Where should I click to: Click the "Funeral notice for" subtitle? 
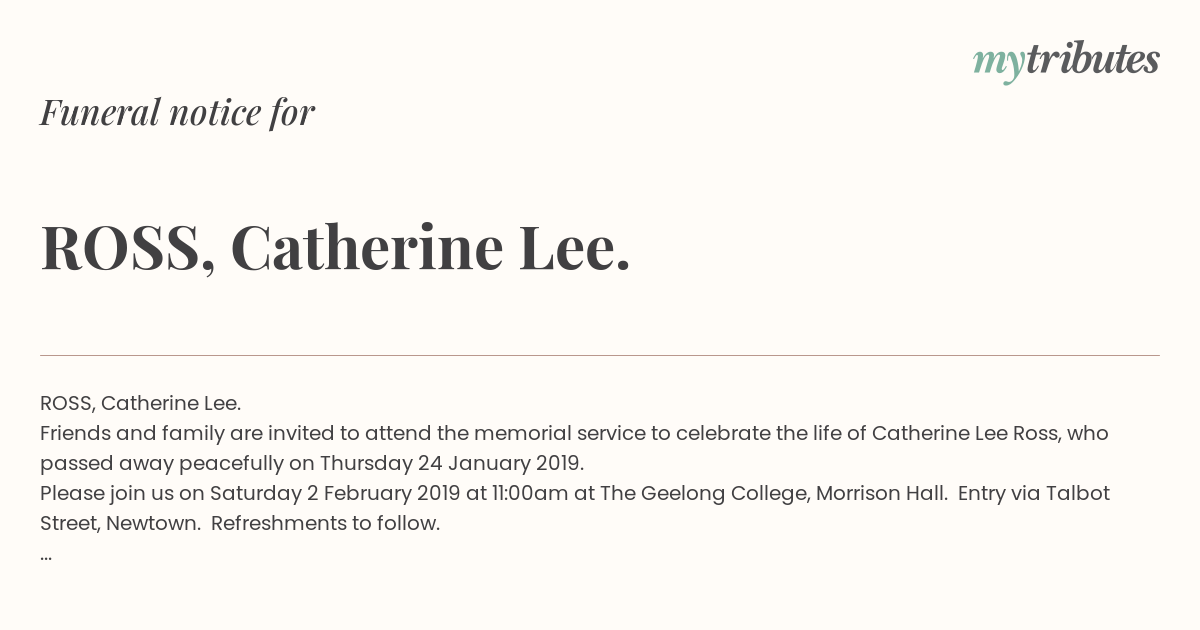tap(177, 112)
